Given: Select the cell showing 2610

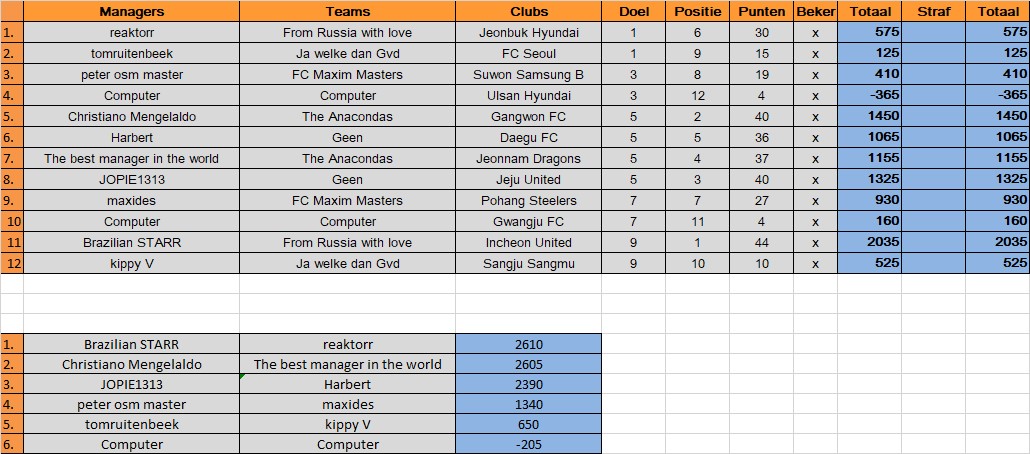Looking at the screenshot, I should (x=528, y=344).
